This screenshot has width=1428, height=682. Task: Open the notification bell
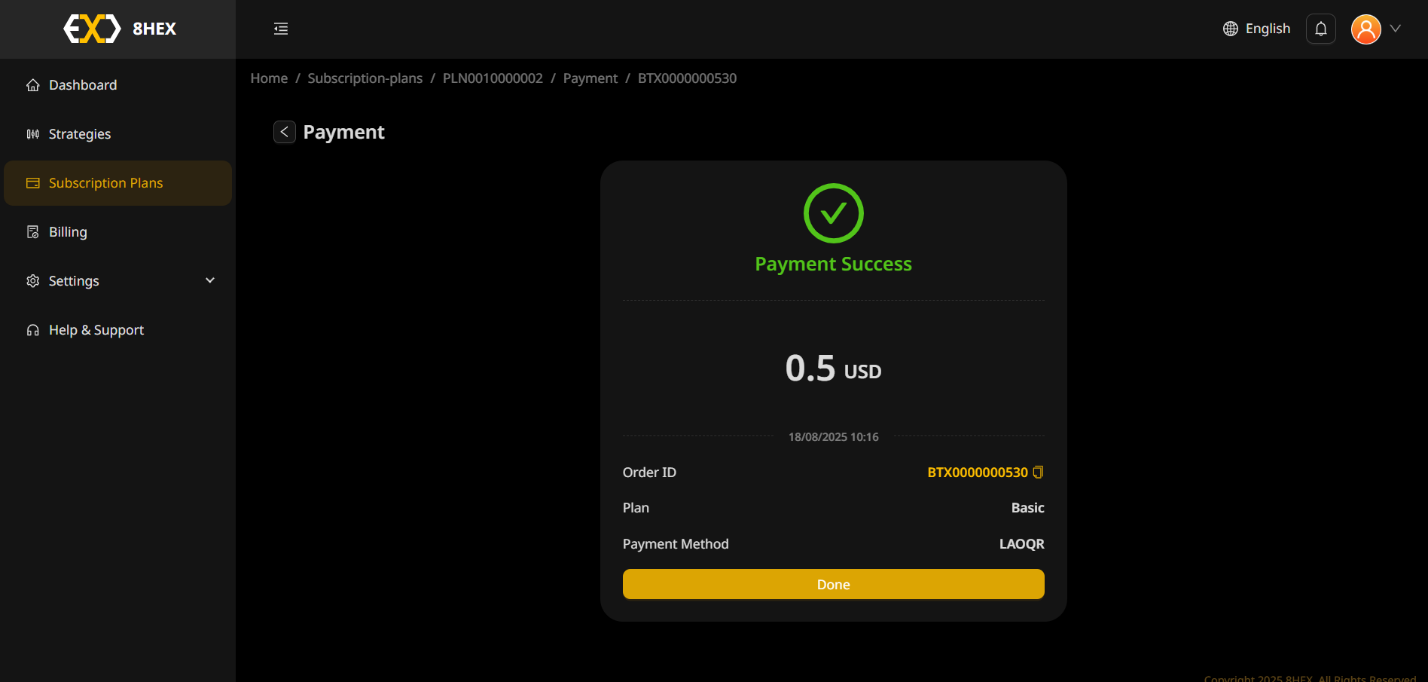[x=1320, y=28]
